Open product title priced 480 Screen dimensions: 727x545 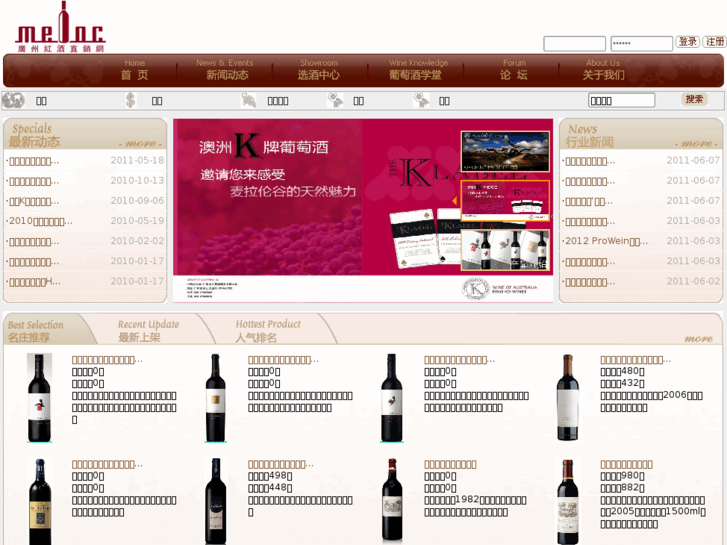(x=635, y=360)
